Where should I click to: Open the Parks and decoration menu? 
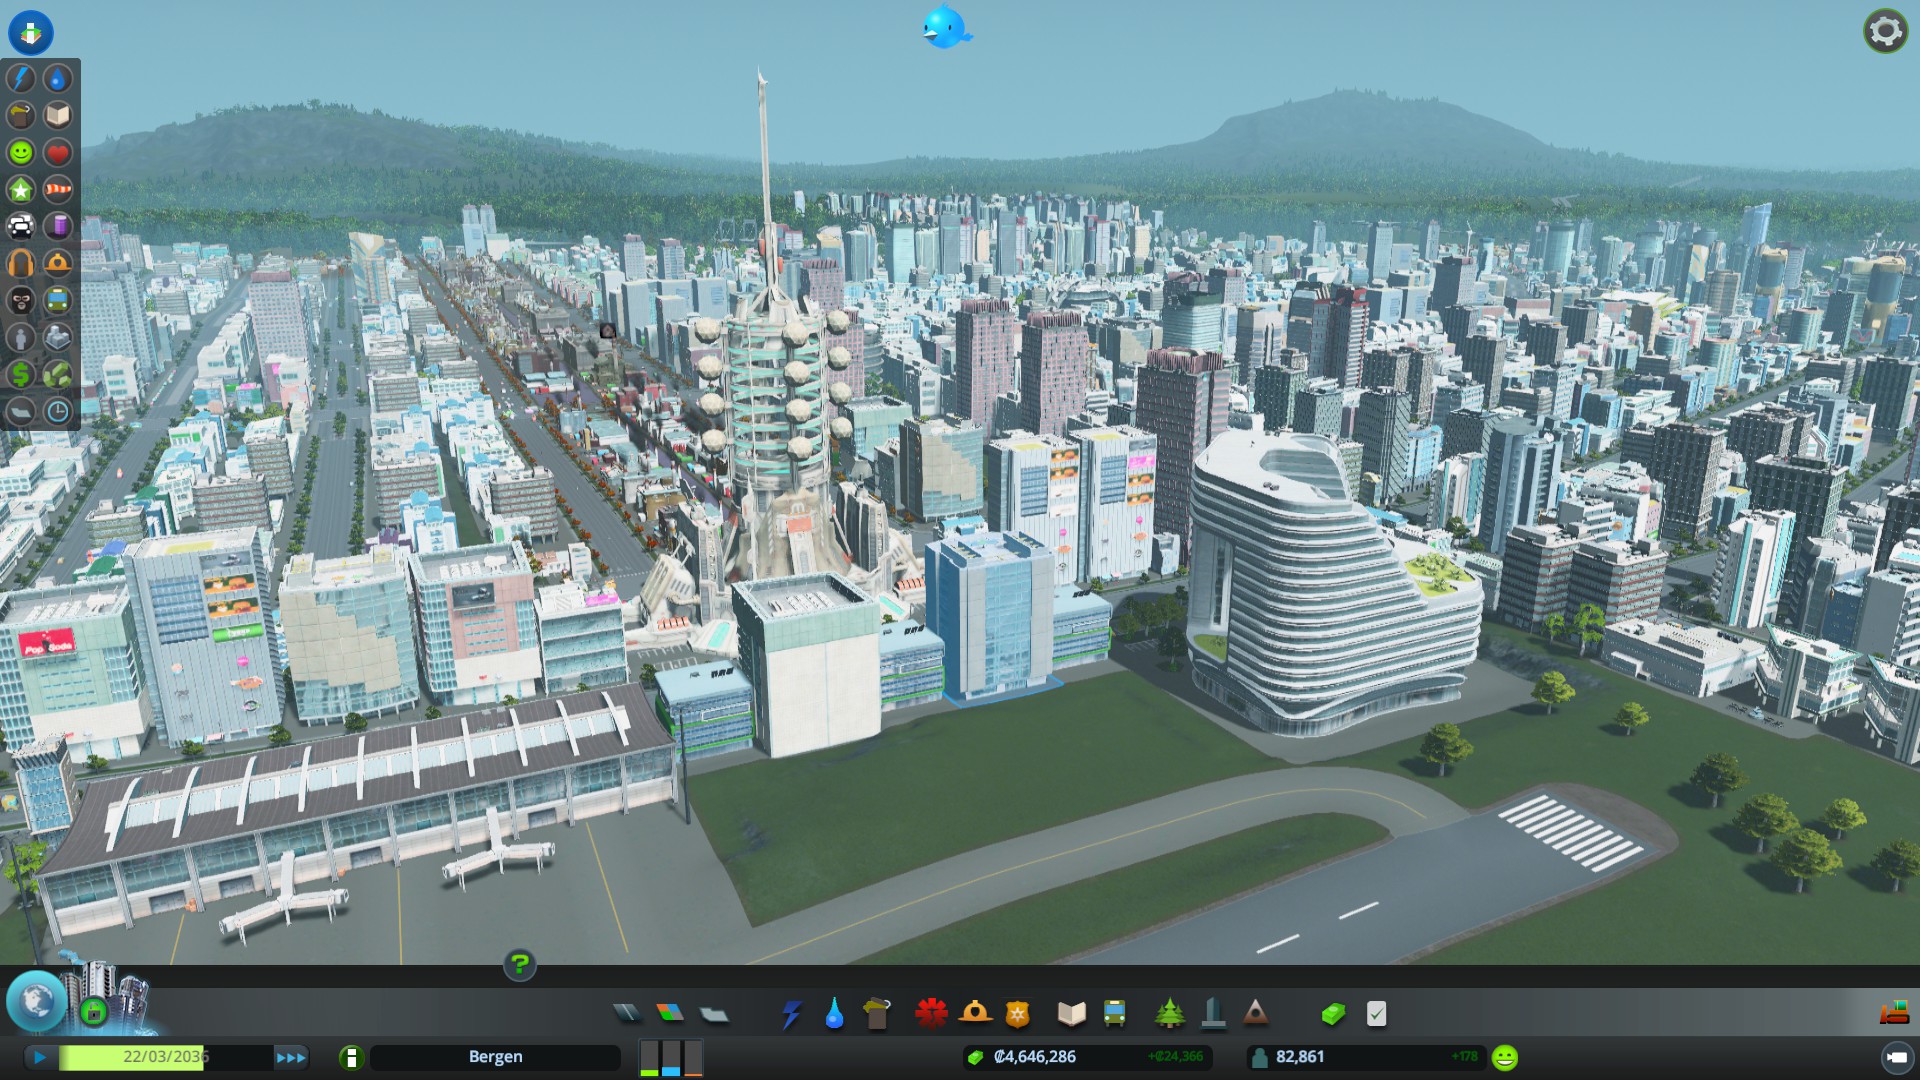tap(1169, 1014)
